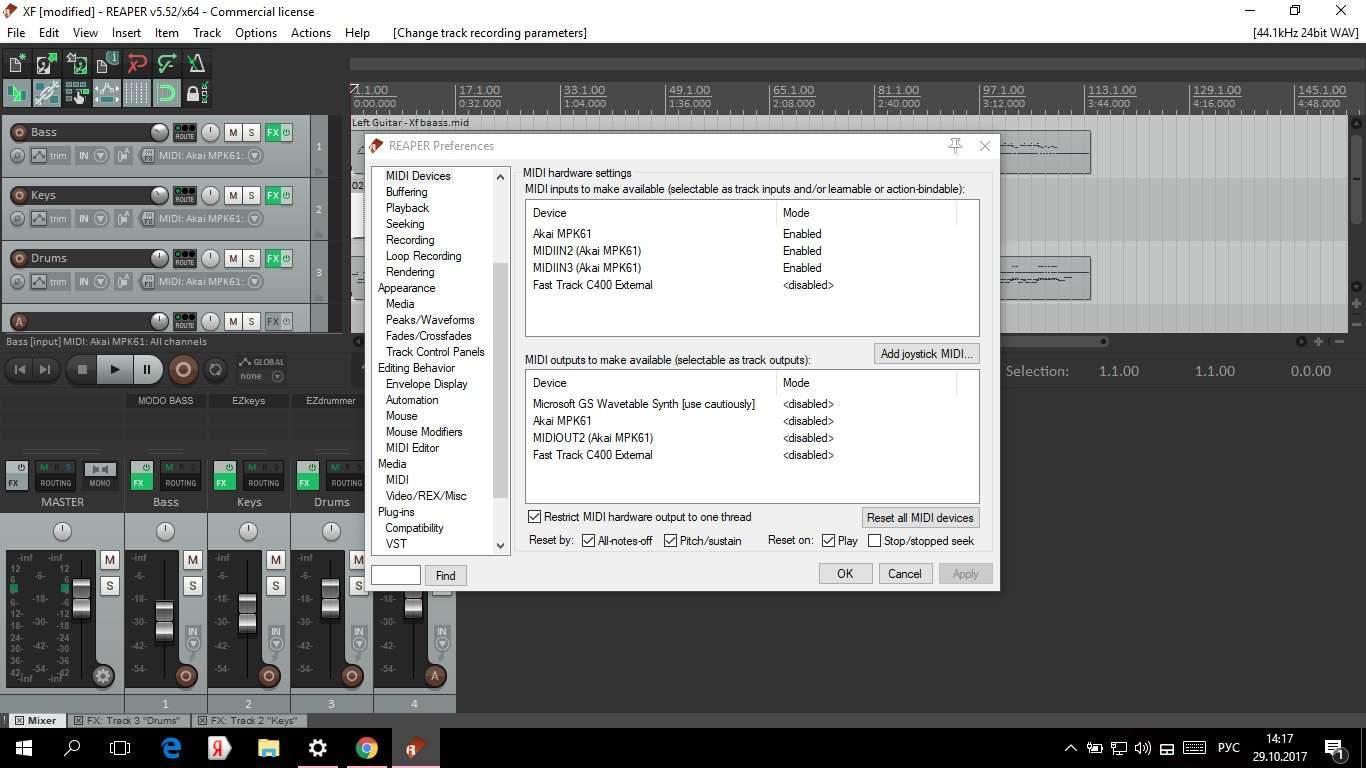Mute the Bass track in track panel
The height and width of the screenshot is (768, 1366).
(233, 132)
